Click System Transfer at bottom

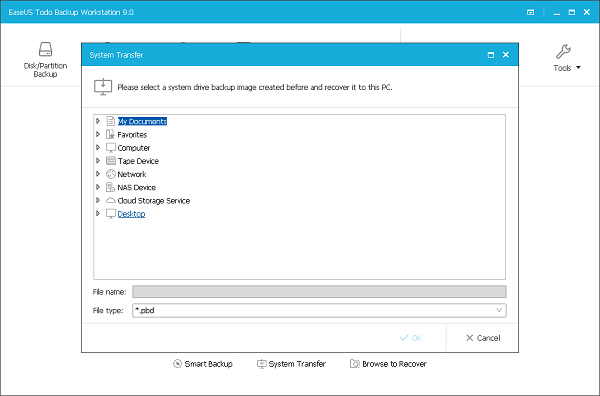291,364
